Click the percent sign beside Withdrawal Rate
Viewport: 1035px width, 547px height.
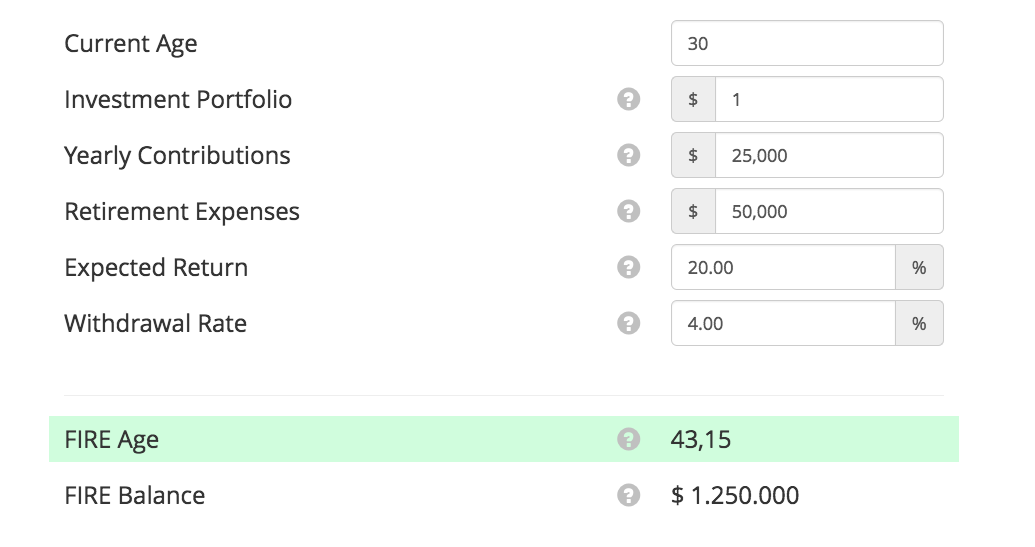[919, 323]
